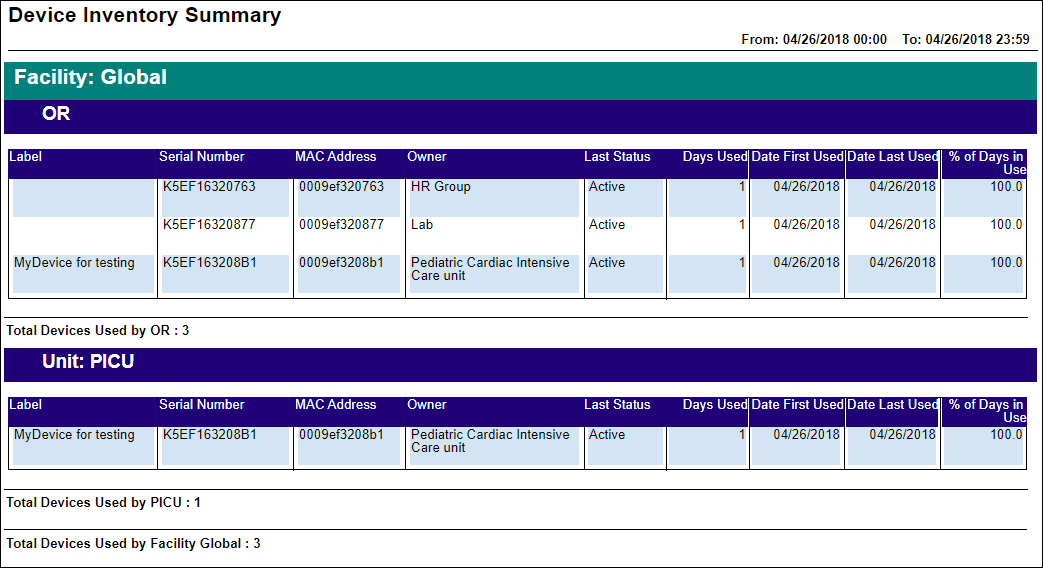Viewport: 1043px width, 568px height.
Task: Click Active status of MyDevice in OR table
Action: coord(607,263)
